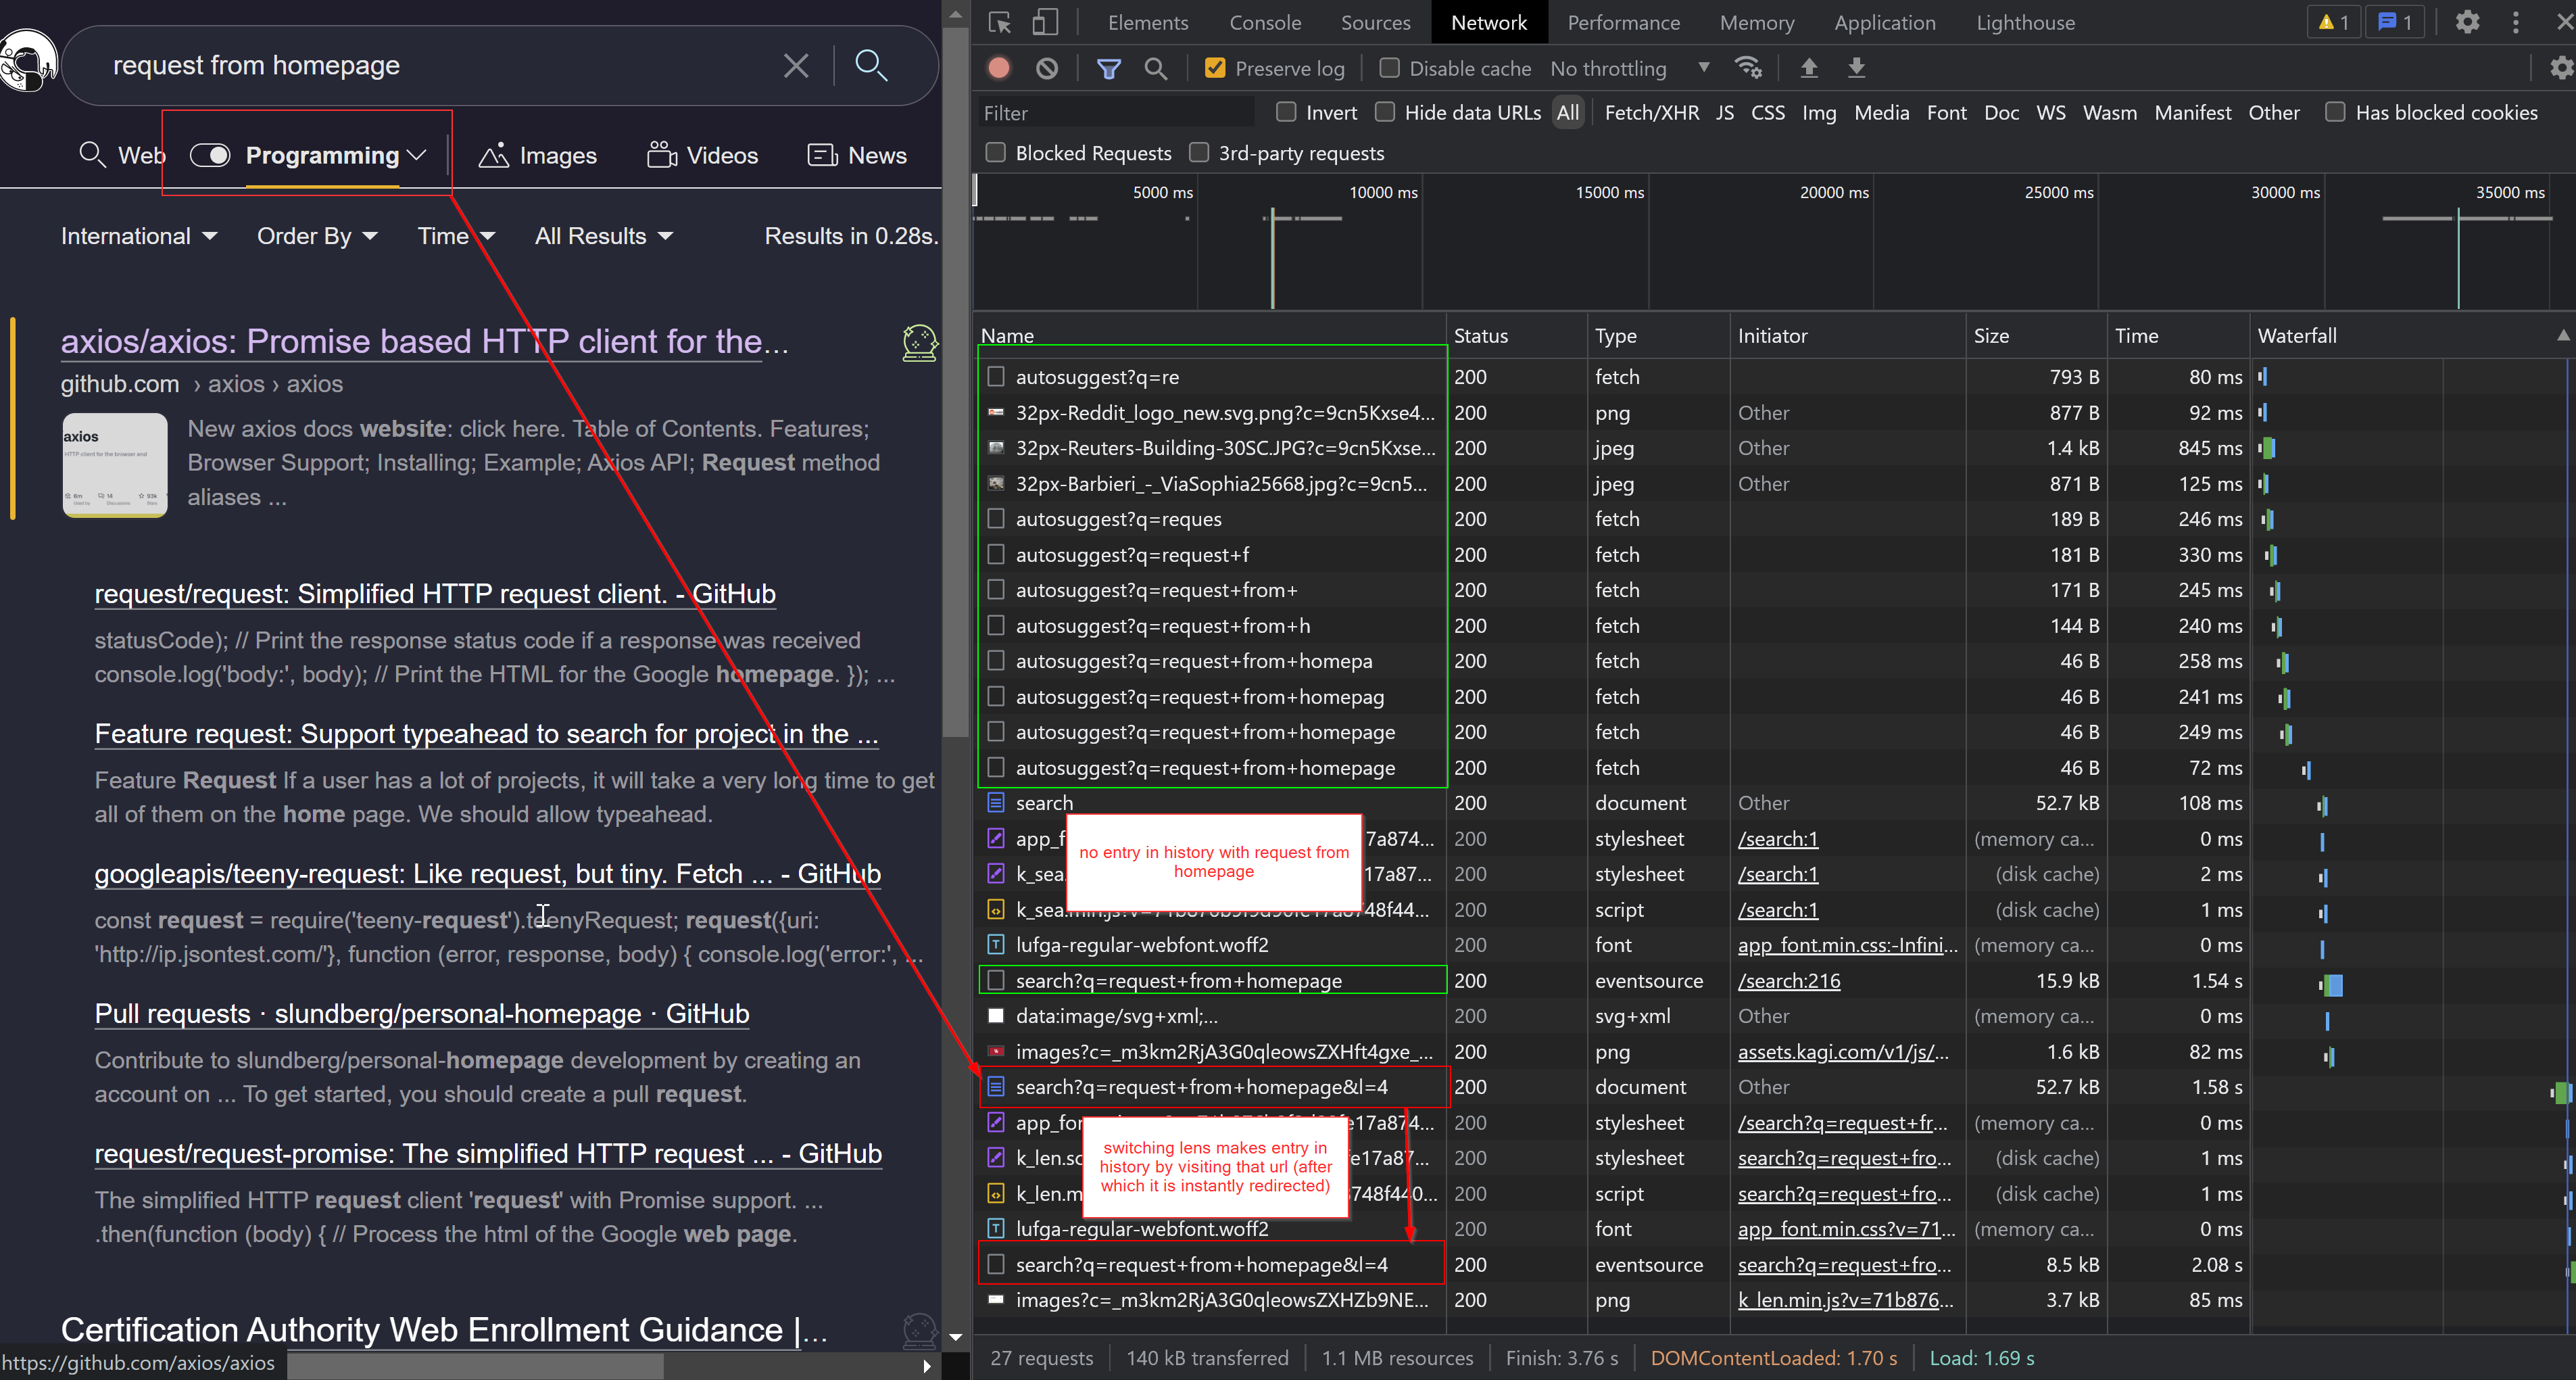Click the /search:216 initiator link

pyautogui.click(x=1788, y=981)
